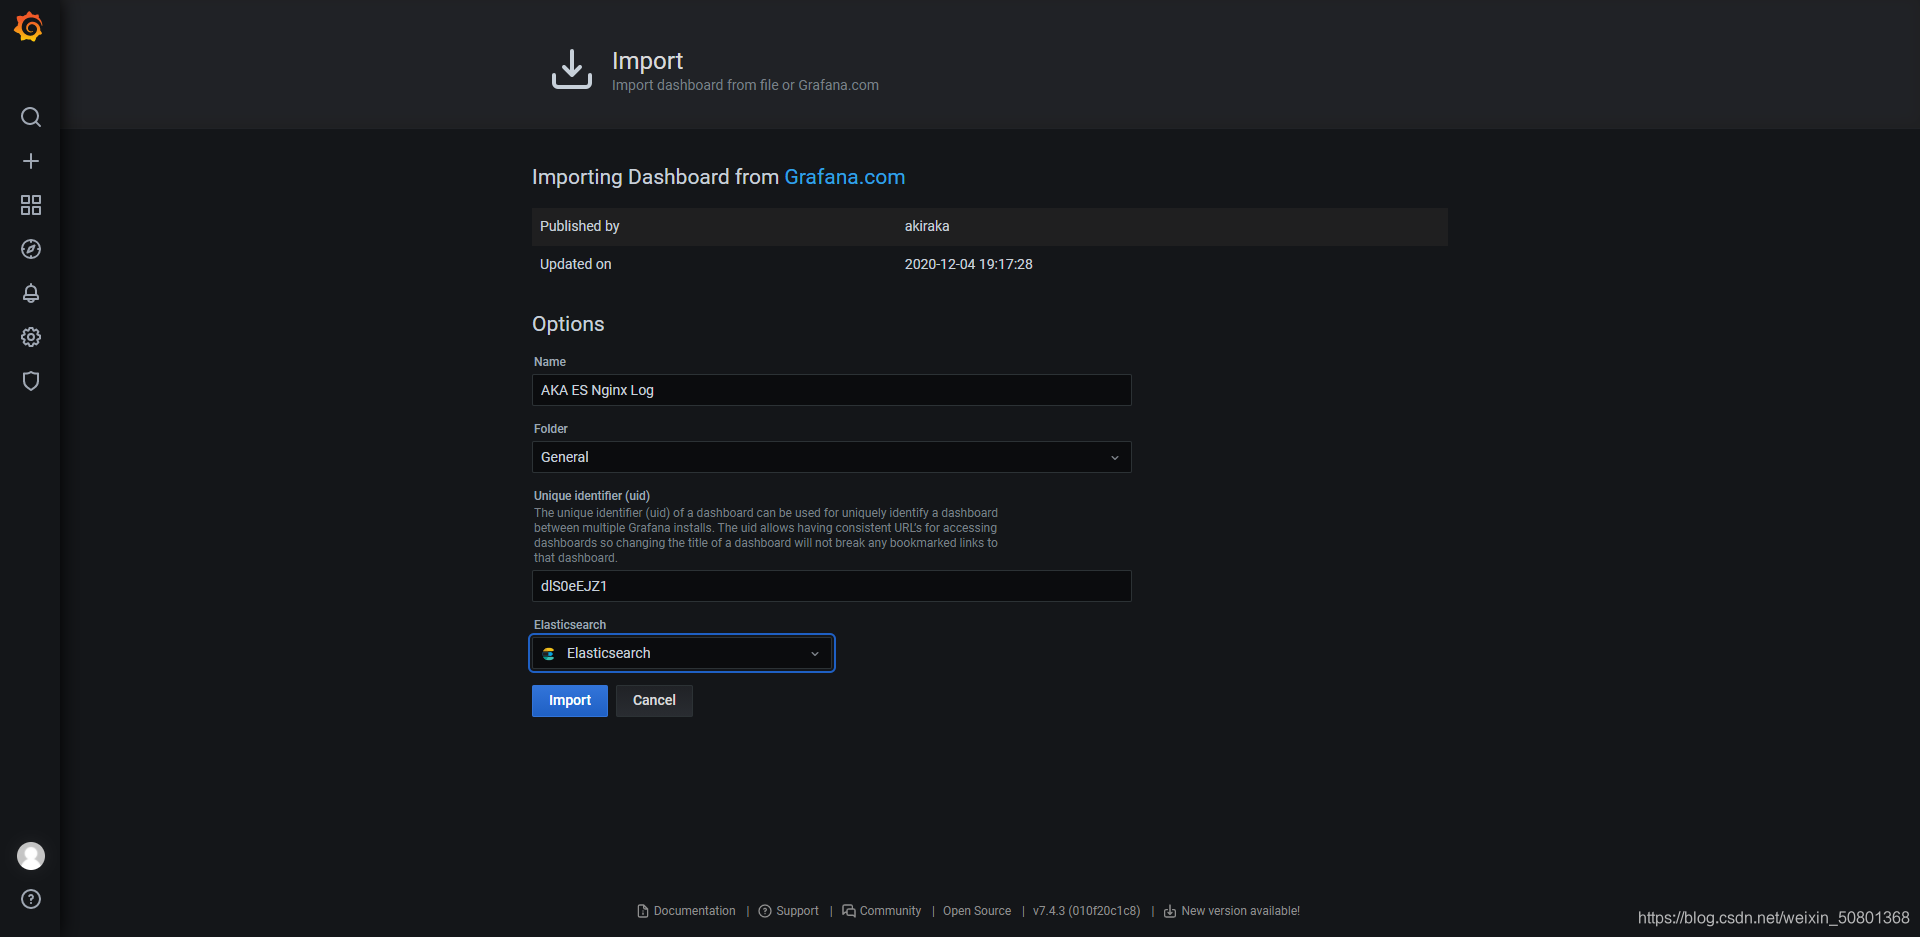Open the Alerting bell icon
Image resolution: width=1920 pixels, height=937 pixels.
[31, 293]
